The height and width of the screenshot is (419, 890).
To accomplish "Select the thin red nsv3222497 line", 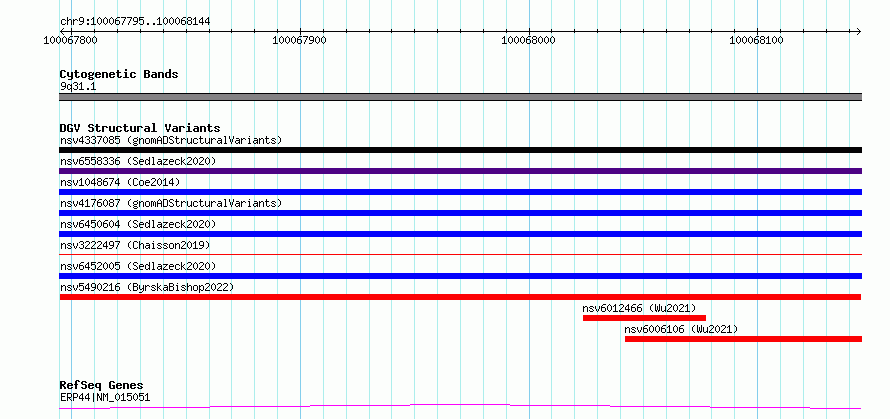I will [x=460, y=254].
